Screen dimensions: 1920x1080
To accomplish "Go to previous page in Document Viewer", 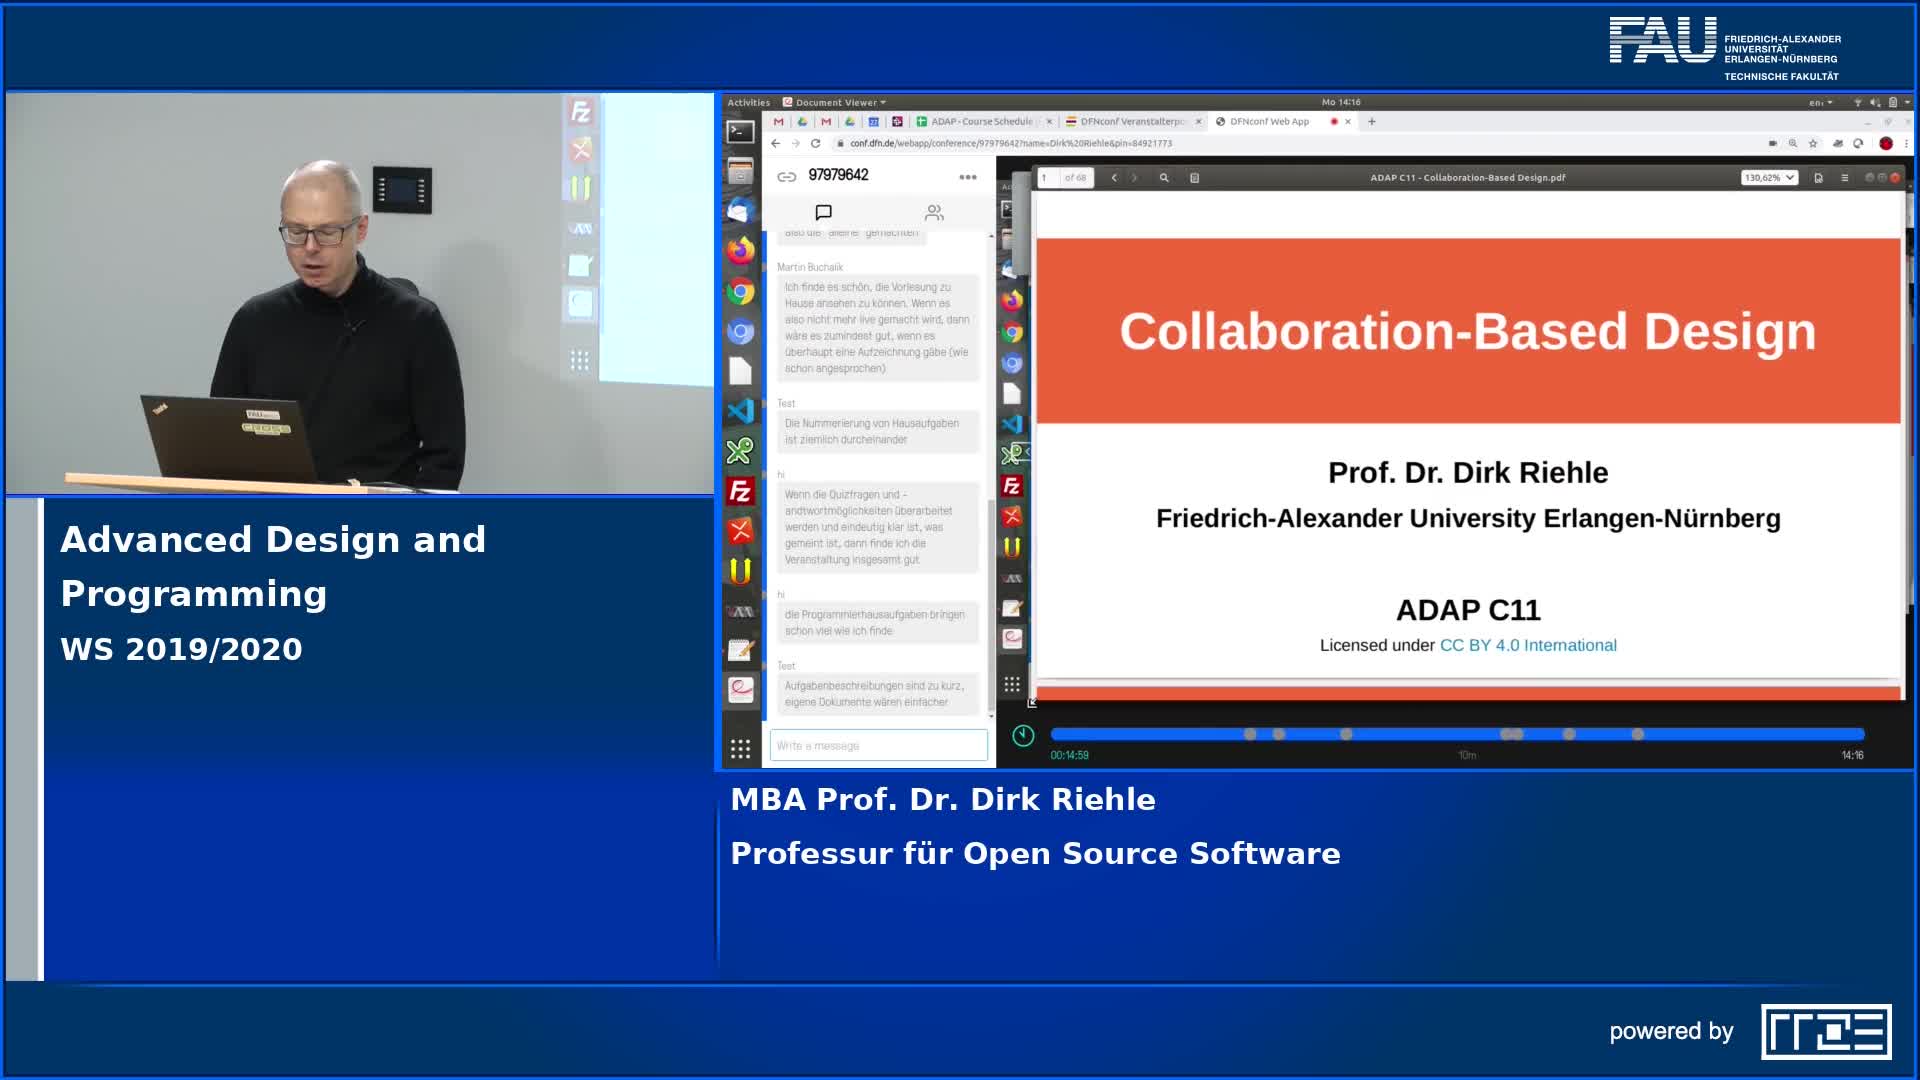I will pyautogui.click(x=1114, y=178).
